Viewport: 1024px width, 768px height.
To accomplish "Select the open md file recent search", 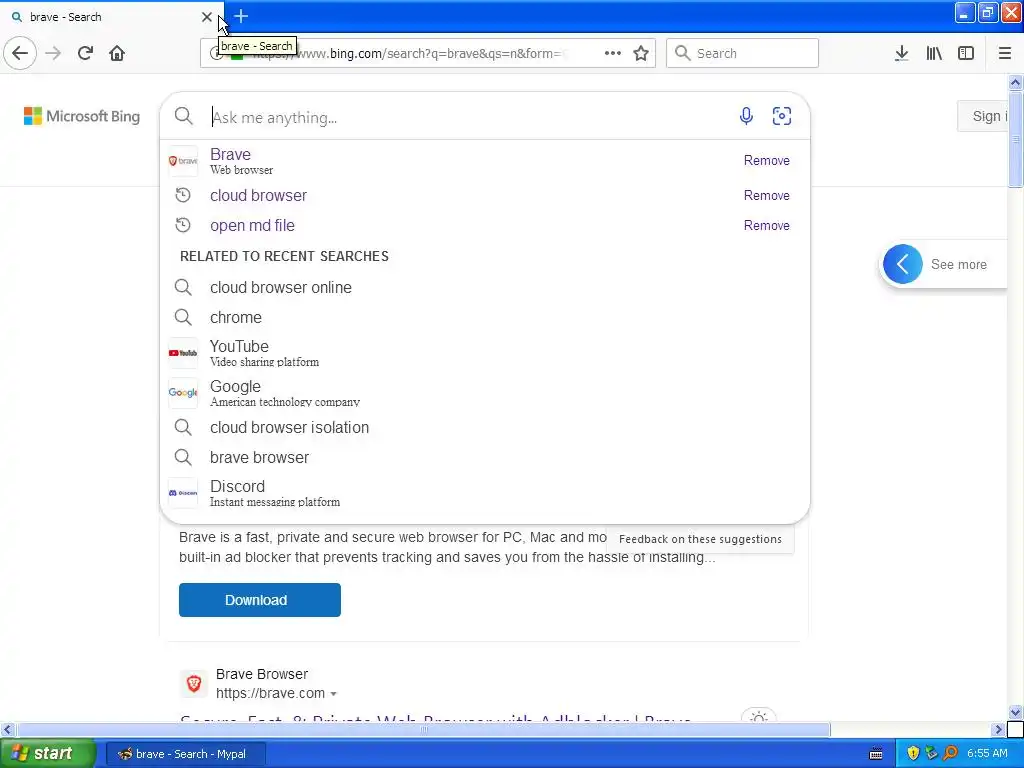I will pos(485,225).
